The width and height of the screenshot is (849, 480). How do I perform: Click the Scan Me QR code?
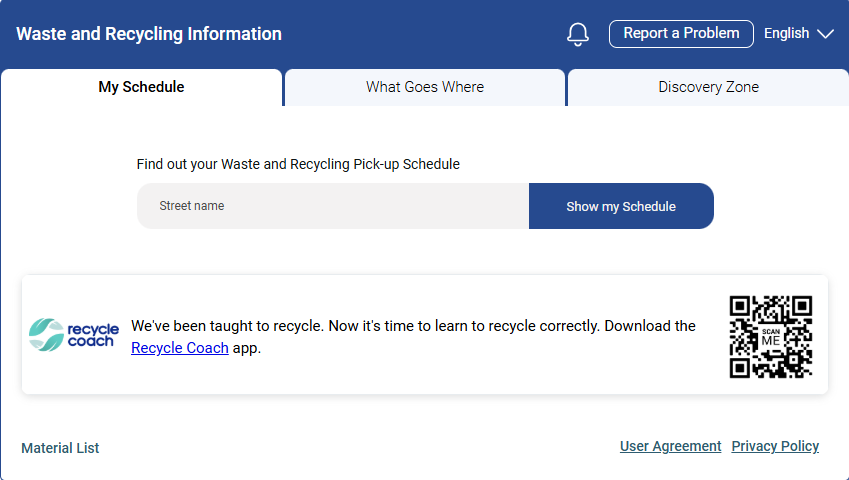(770, 337)
